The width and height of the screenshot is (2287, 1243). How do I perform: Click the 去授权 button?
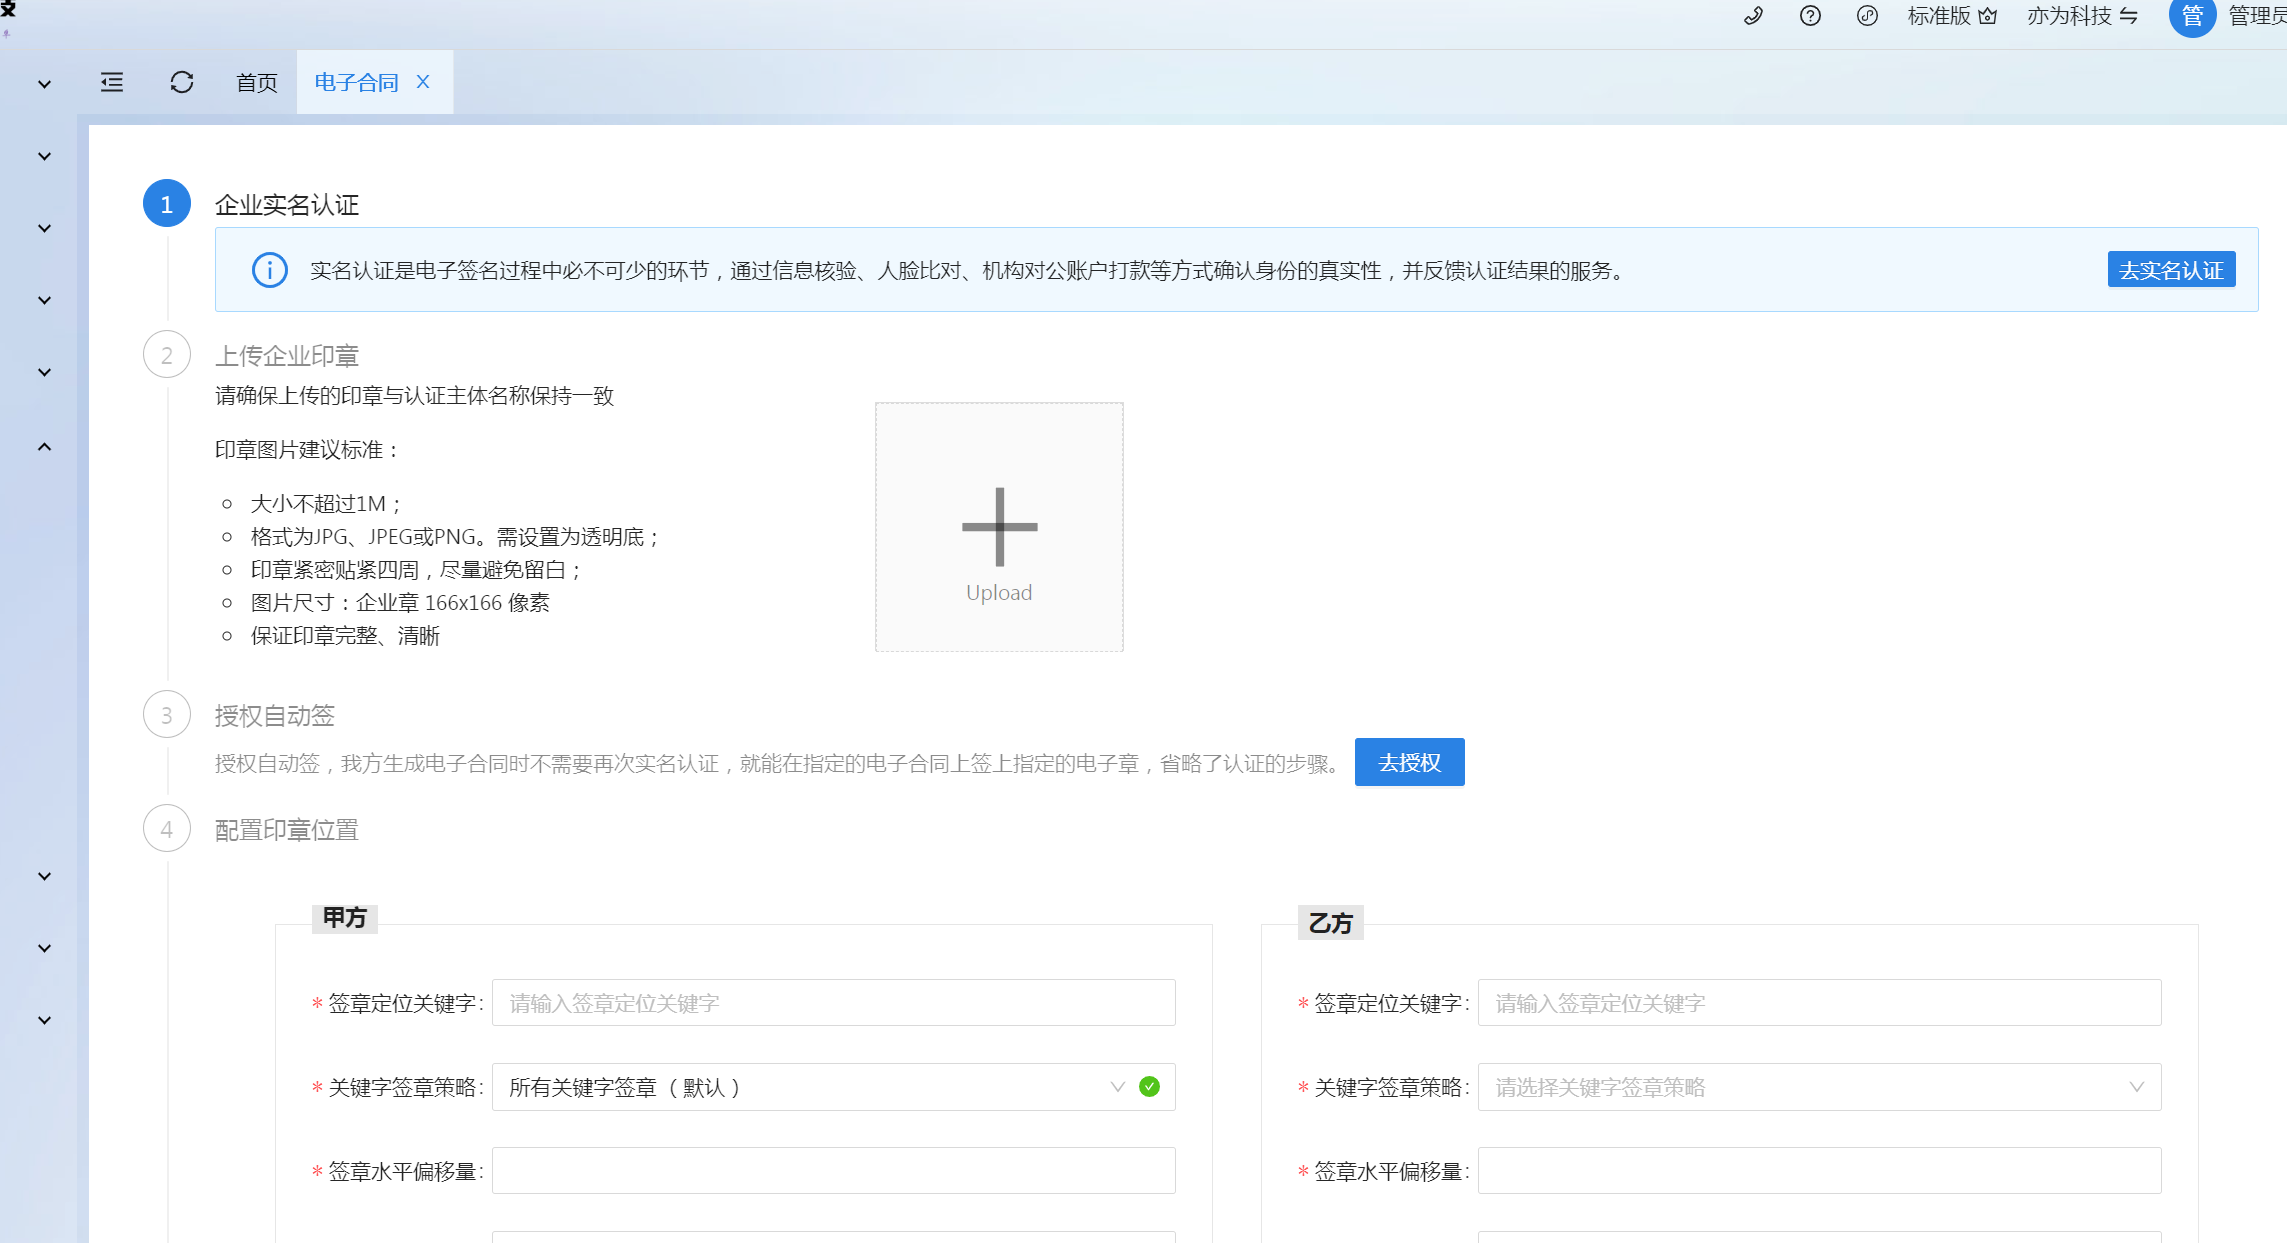(x=1409, y=762)
